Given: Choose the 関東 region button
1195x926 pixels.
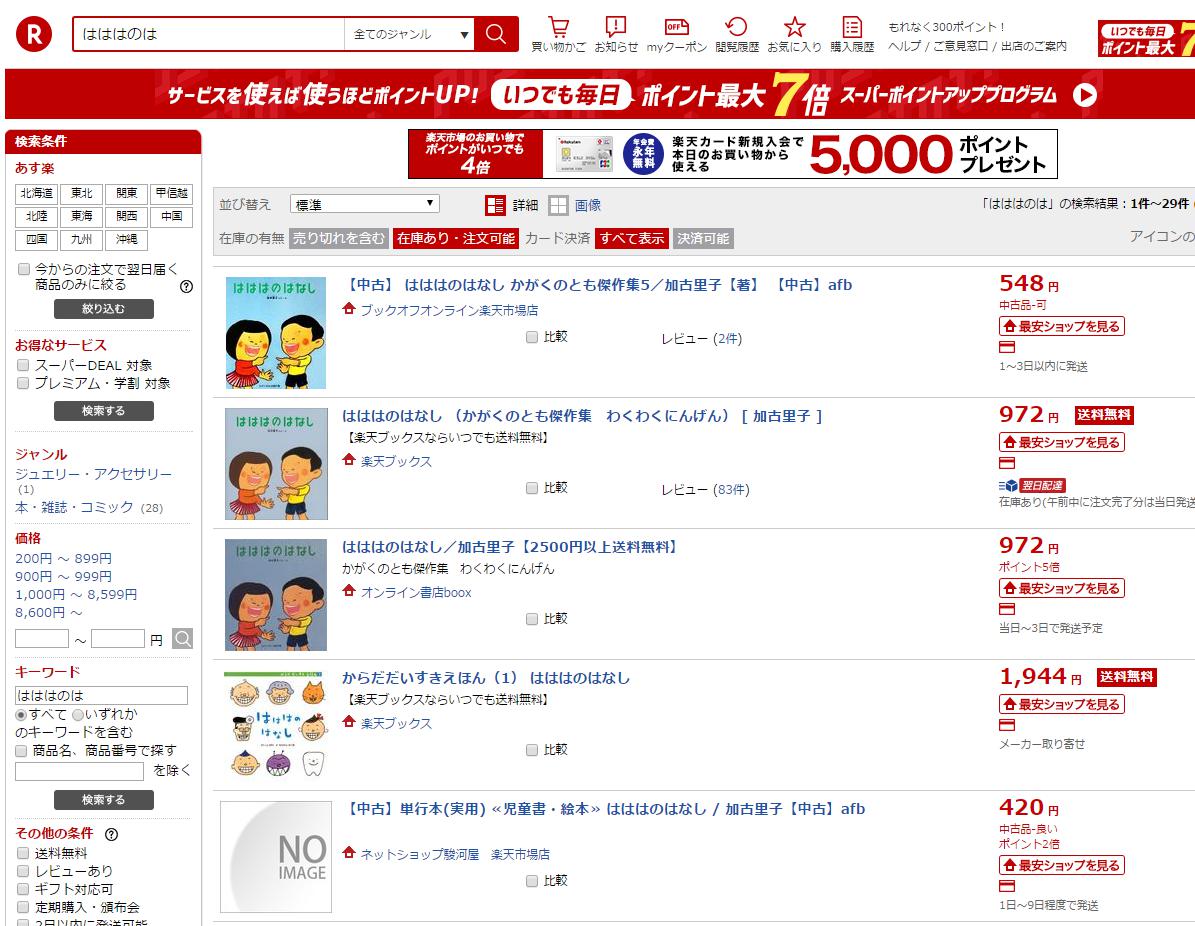Looking at the screenshot, I should [127, 194].
